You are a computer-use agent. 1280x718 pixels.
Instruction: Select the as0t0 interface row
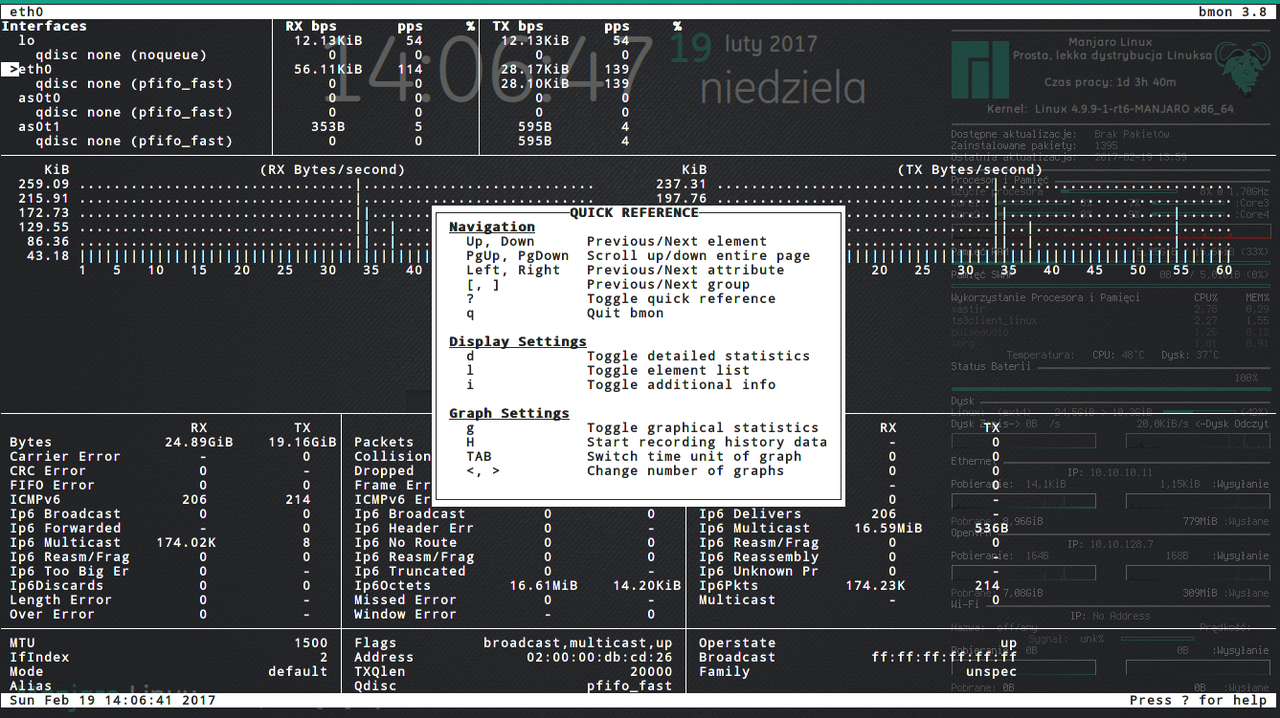(40, 98)
